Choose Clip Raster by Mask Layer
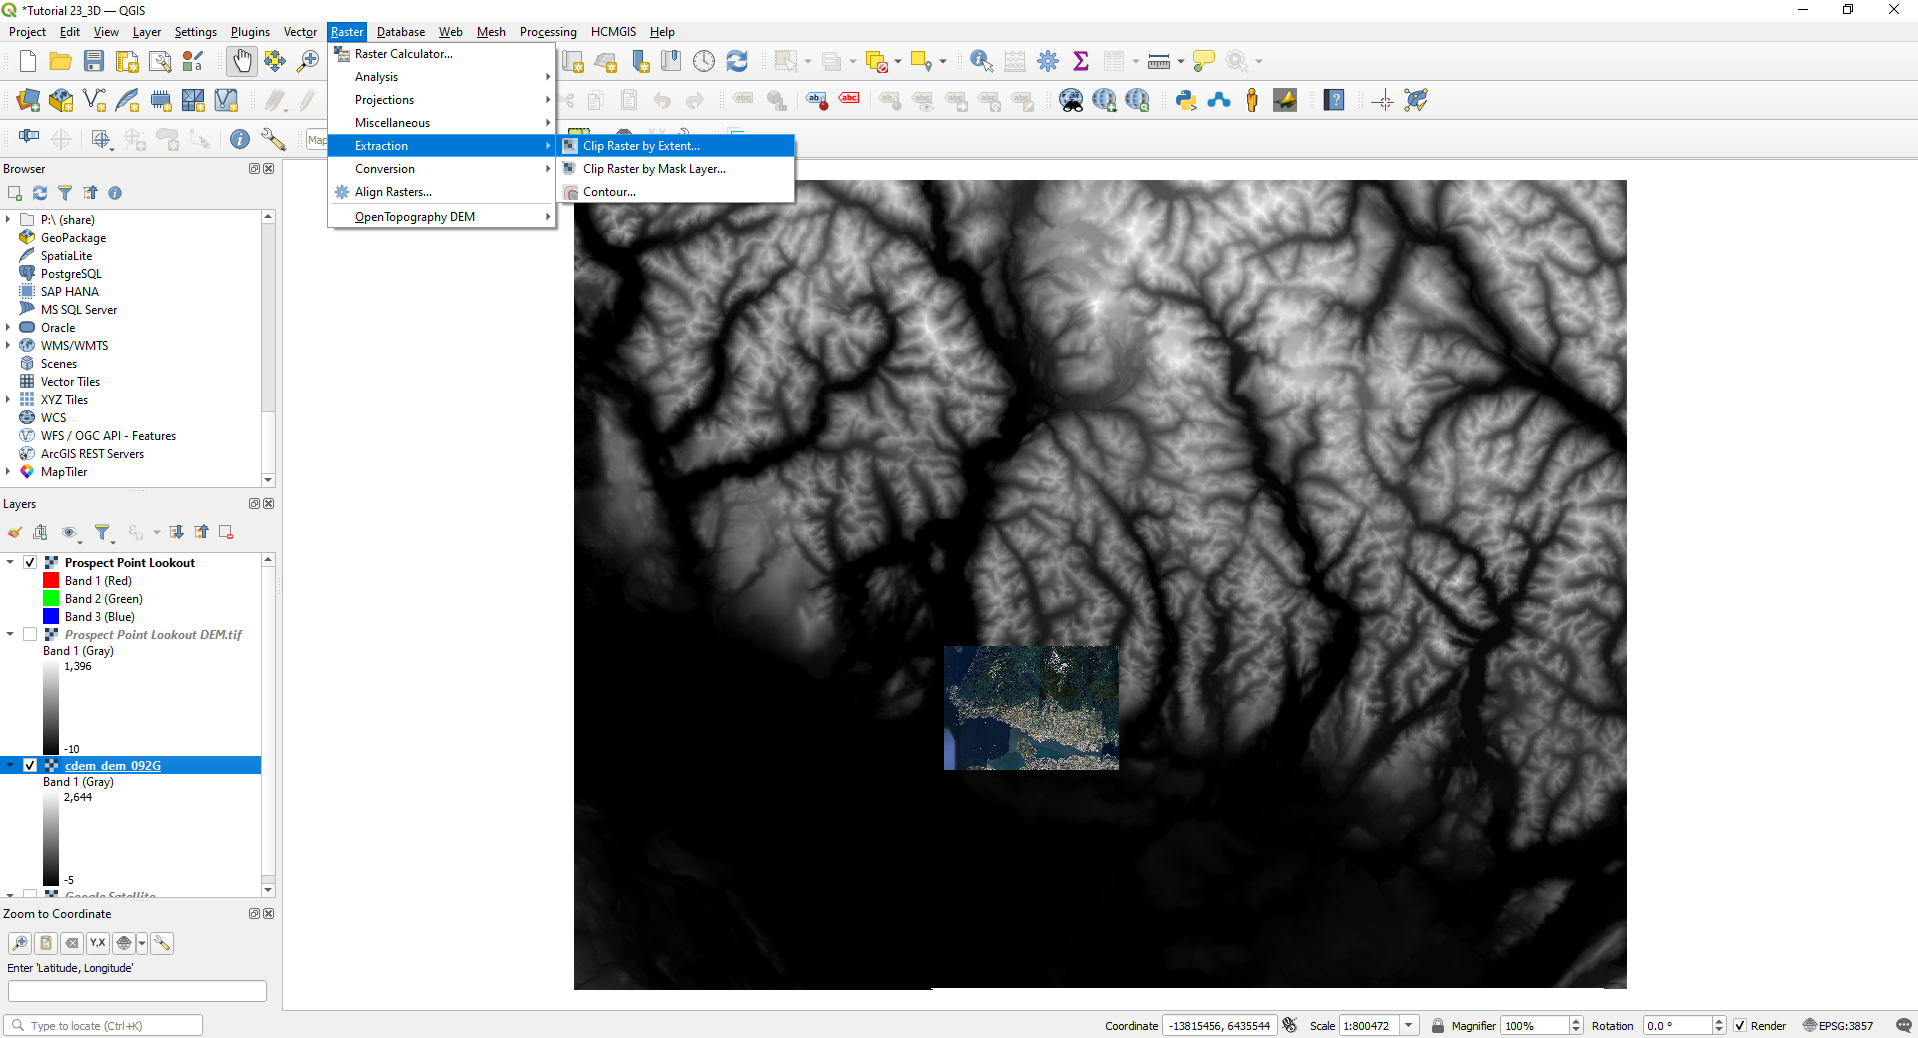The width and height of the screenshot is (1918, 1038). click(654, 169)
